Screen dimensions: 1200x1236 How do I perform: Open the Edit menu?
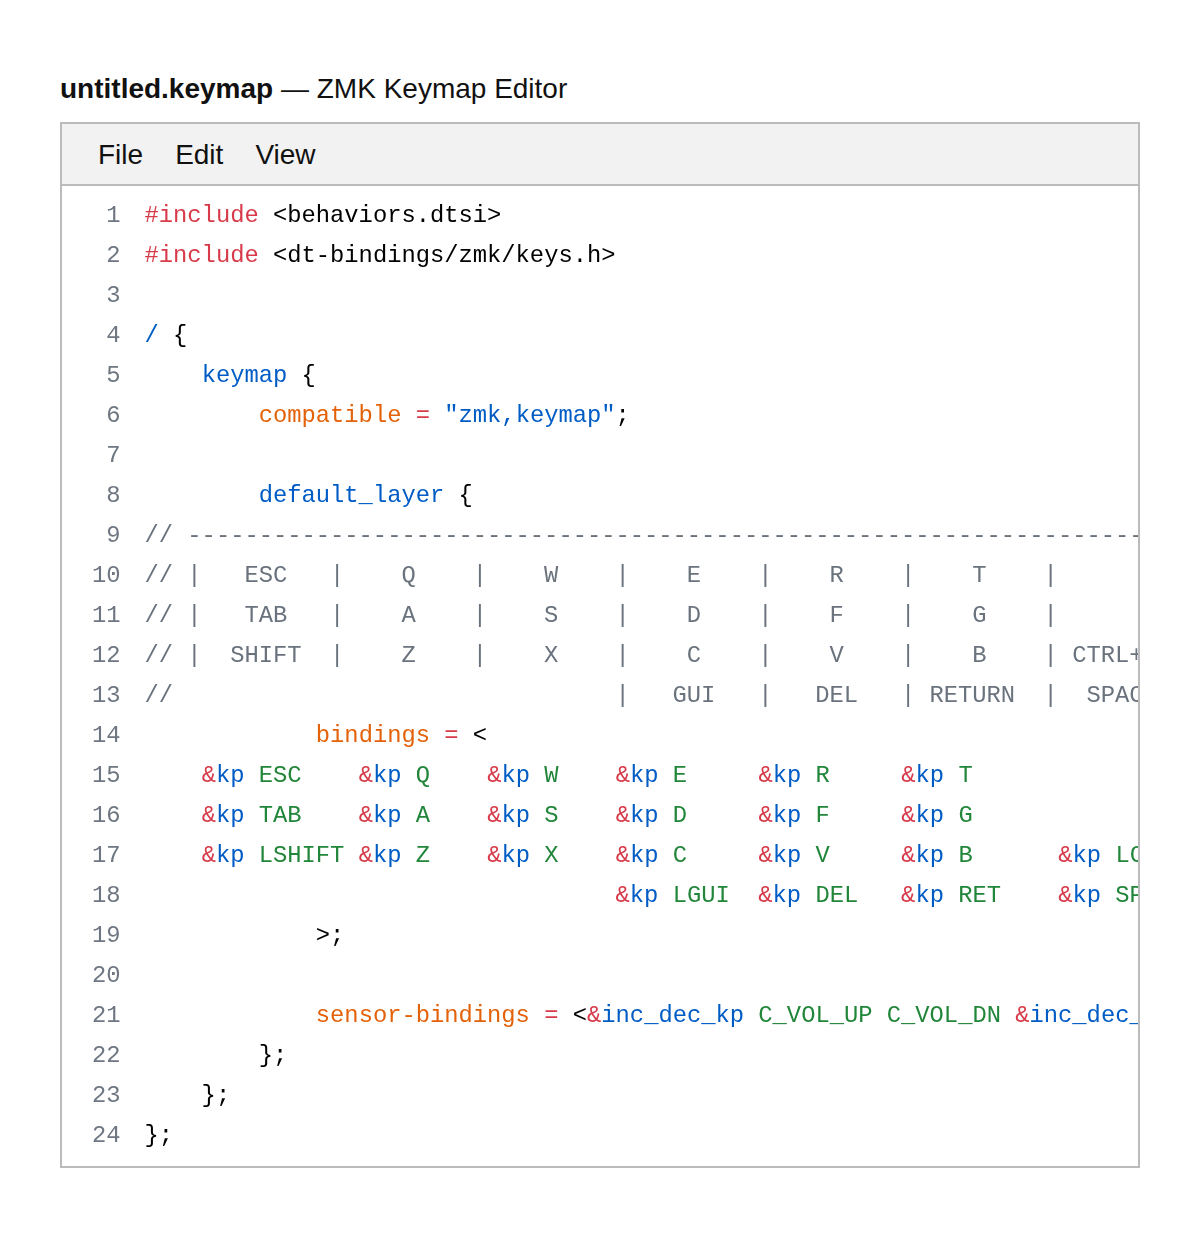[x=199, y=155]
